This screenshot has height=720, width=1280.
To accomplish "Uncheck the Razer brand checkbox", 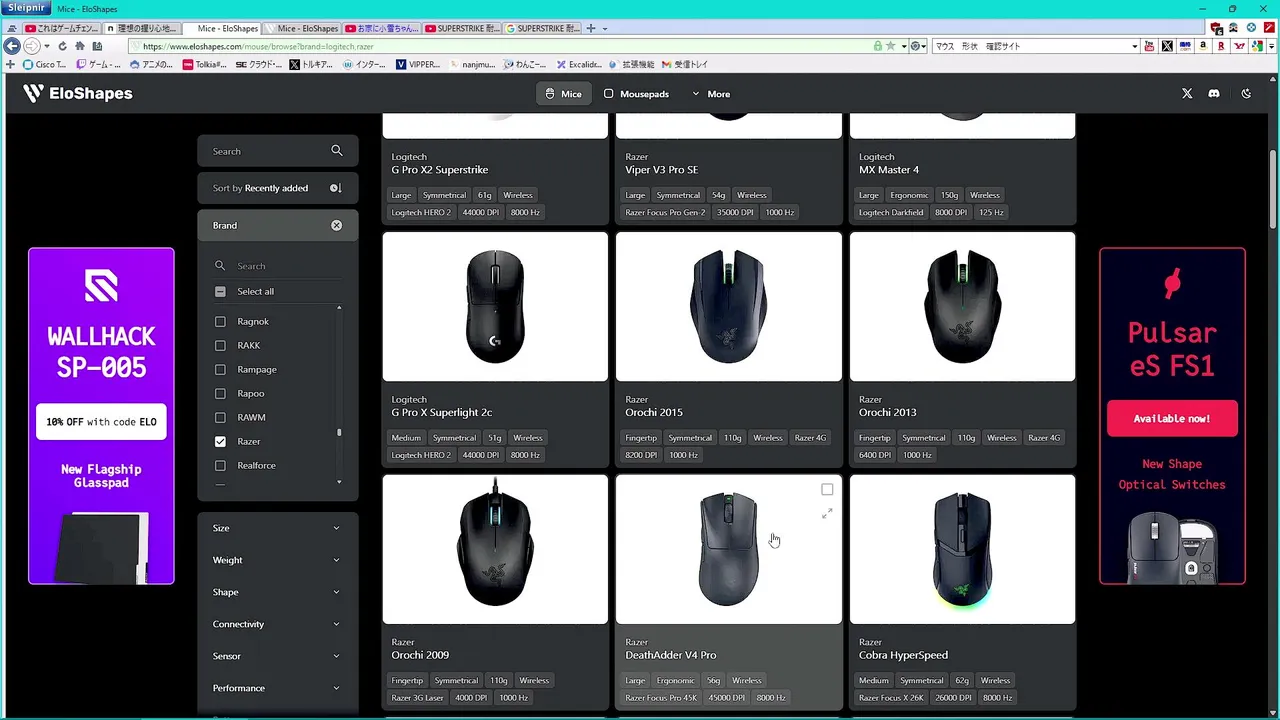I will tap(221, 441).
